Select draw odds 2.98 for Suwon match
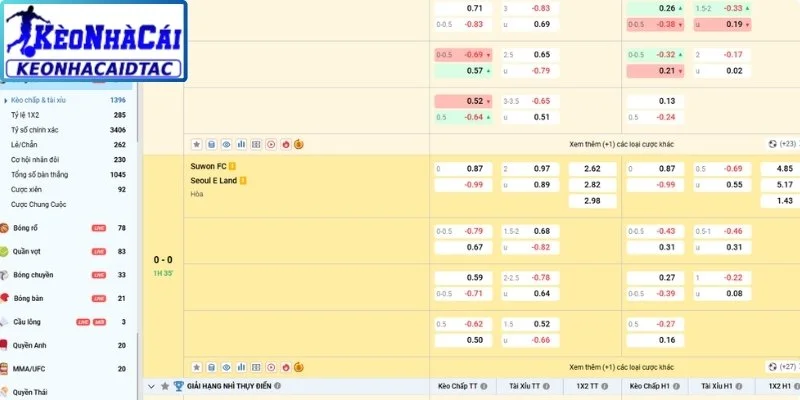The height and width of the screenshot is (400, 800). pyautogui.click(x=592, y=201)
